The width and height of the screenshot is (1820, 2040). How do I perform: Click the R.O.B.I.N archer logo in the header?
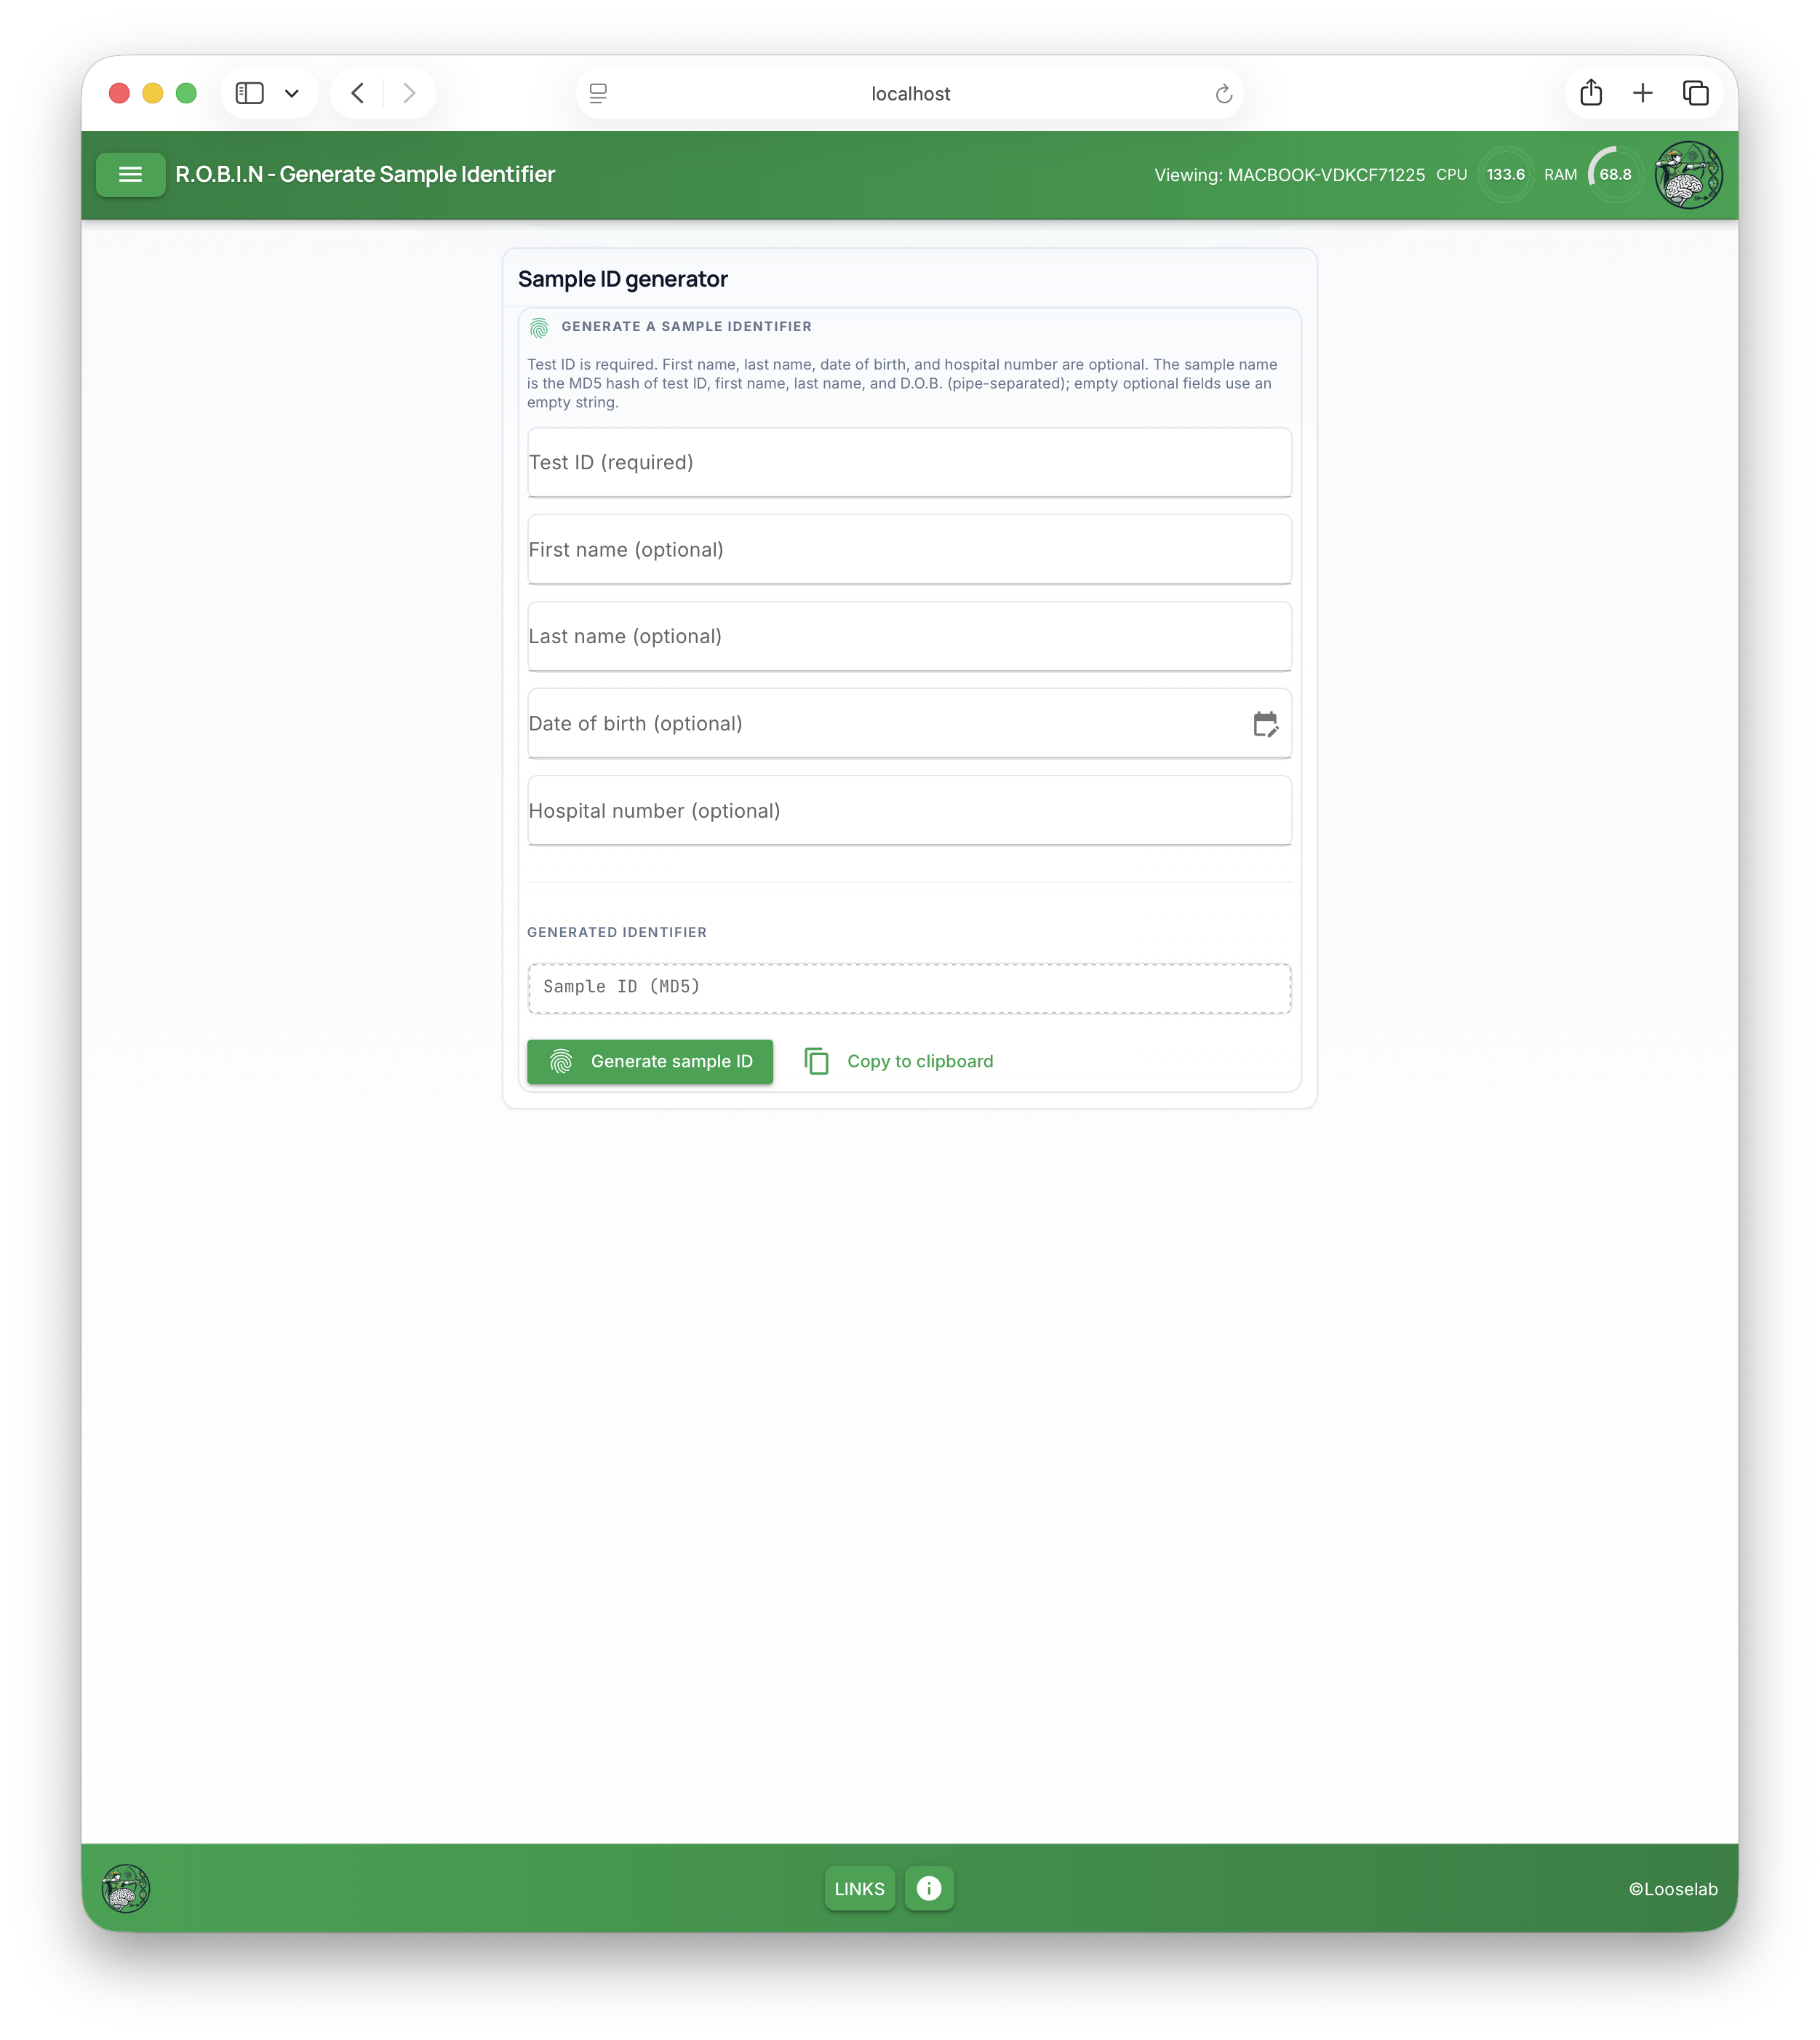coord(1688,174)
